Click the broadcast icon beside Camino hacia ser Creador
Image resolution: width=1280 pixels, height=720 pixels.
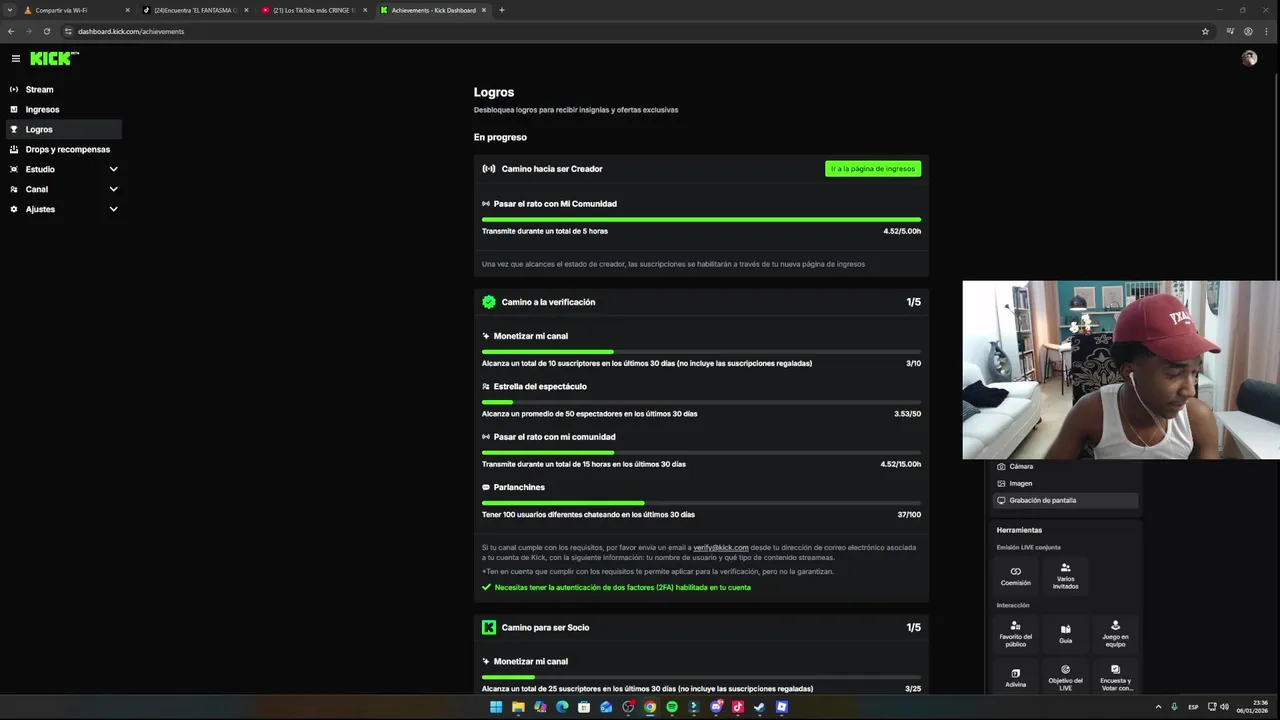pyautogui.click(x=489, y=169)
